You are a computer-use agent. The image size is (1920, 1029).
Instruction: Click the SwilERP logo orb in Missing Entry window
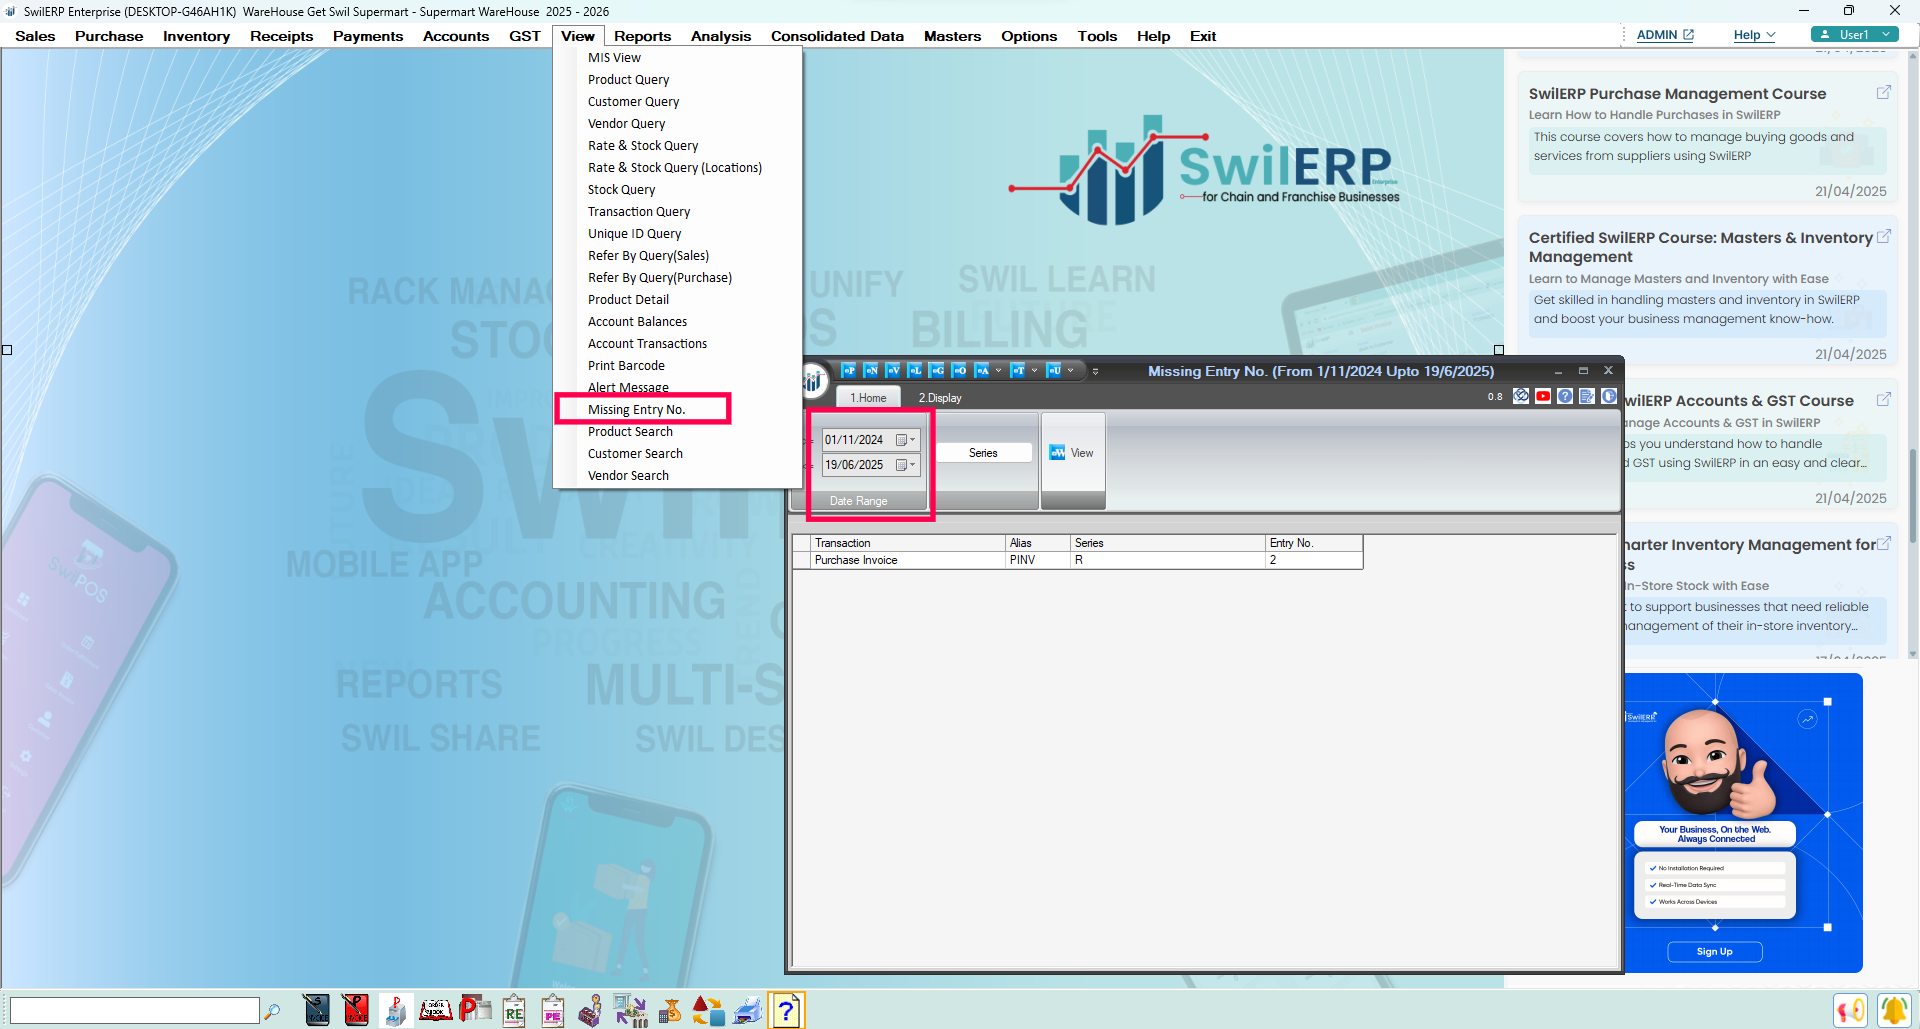point(813,380)
